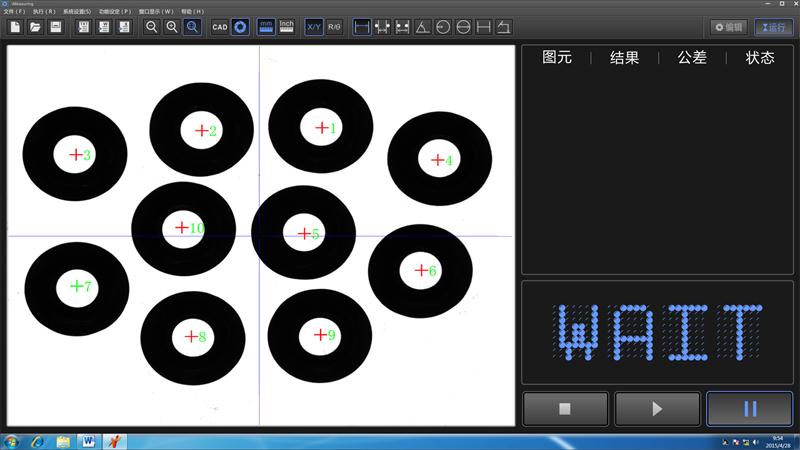Click the CAD toolbar button

[x=220, y=27]
